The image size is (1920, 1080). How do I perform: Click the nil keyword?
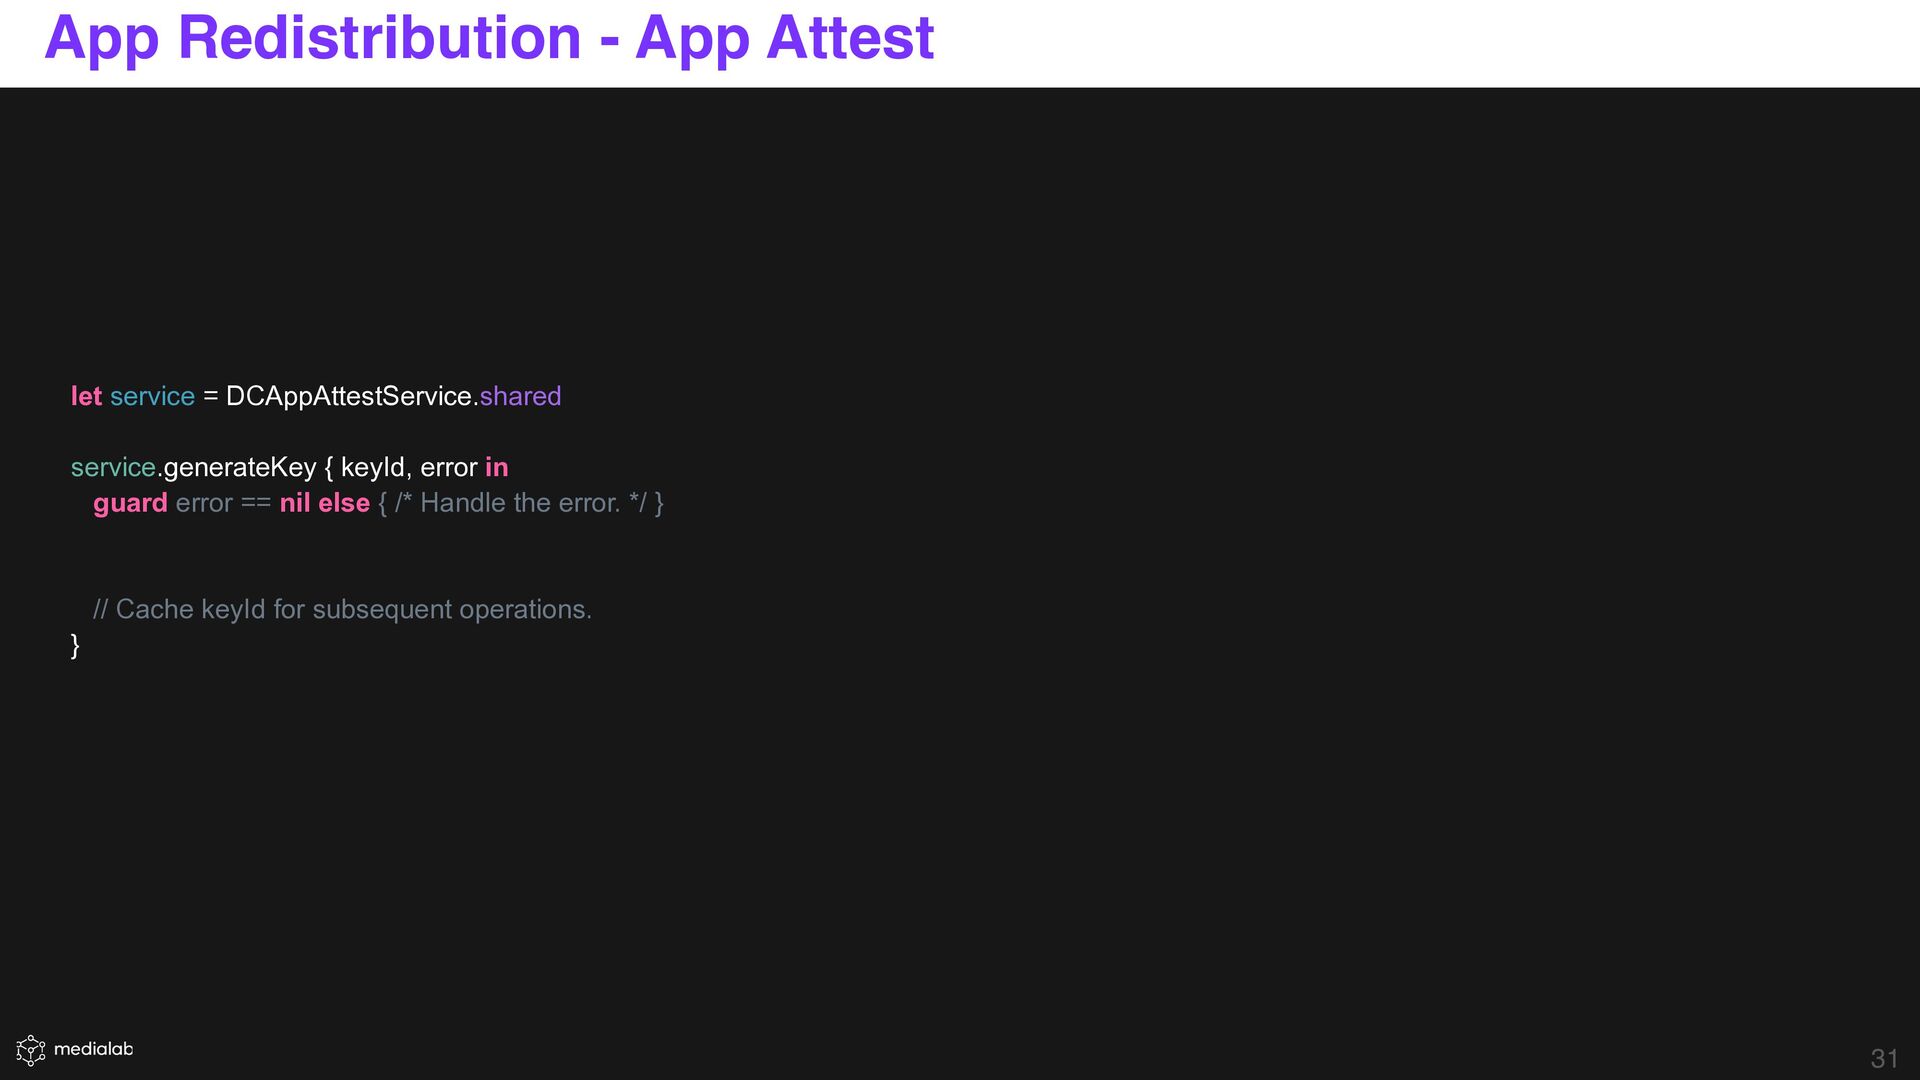[x=295, y=503]
